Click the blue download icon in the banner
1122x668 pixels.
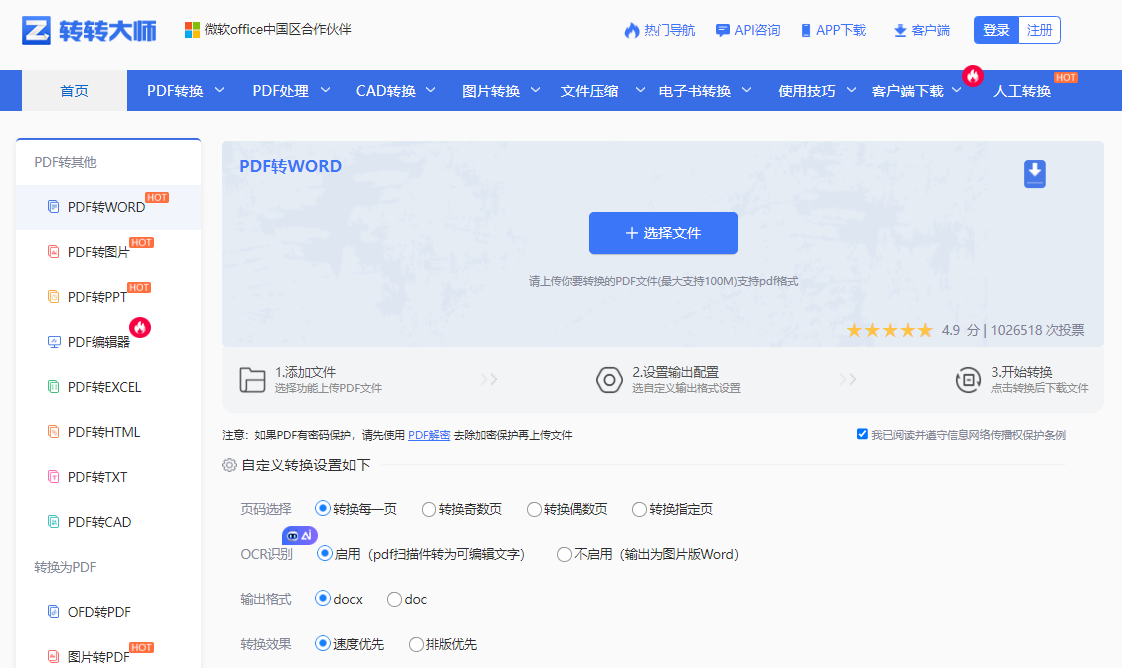pos(1034,173)
